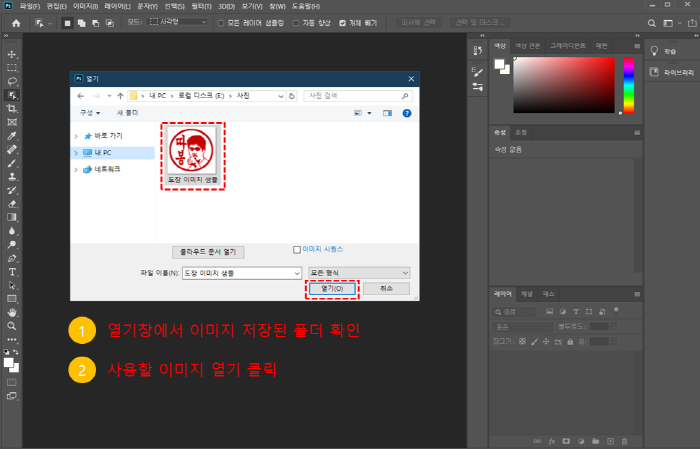Choose Add to selection mode icon
Image resolution: width=700 pixels, height=449 pixels.
81,23
